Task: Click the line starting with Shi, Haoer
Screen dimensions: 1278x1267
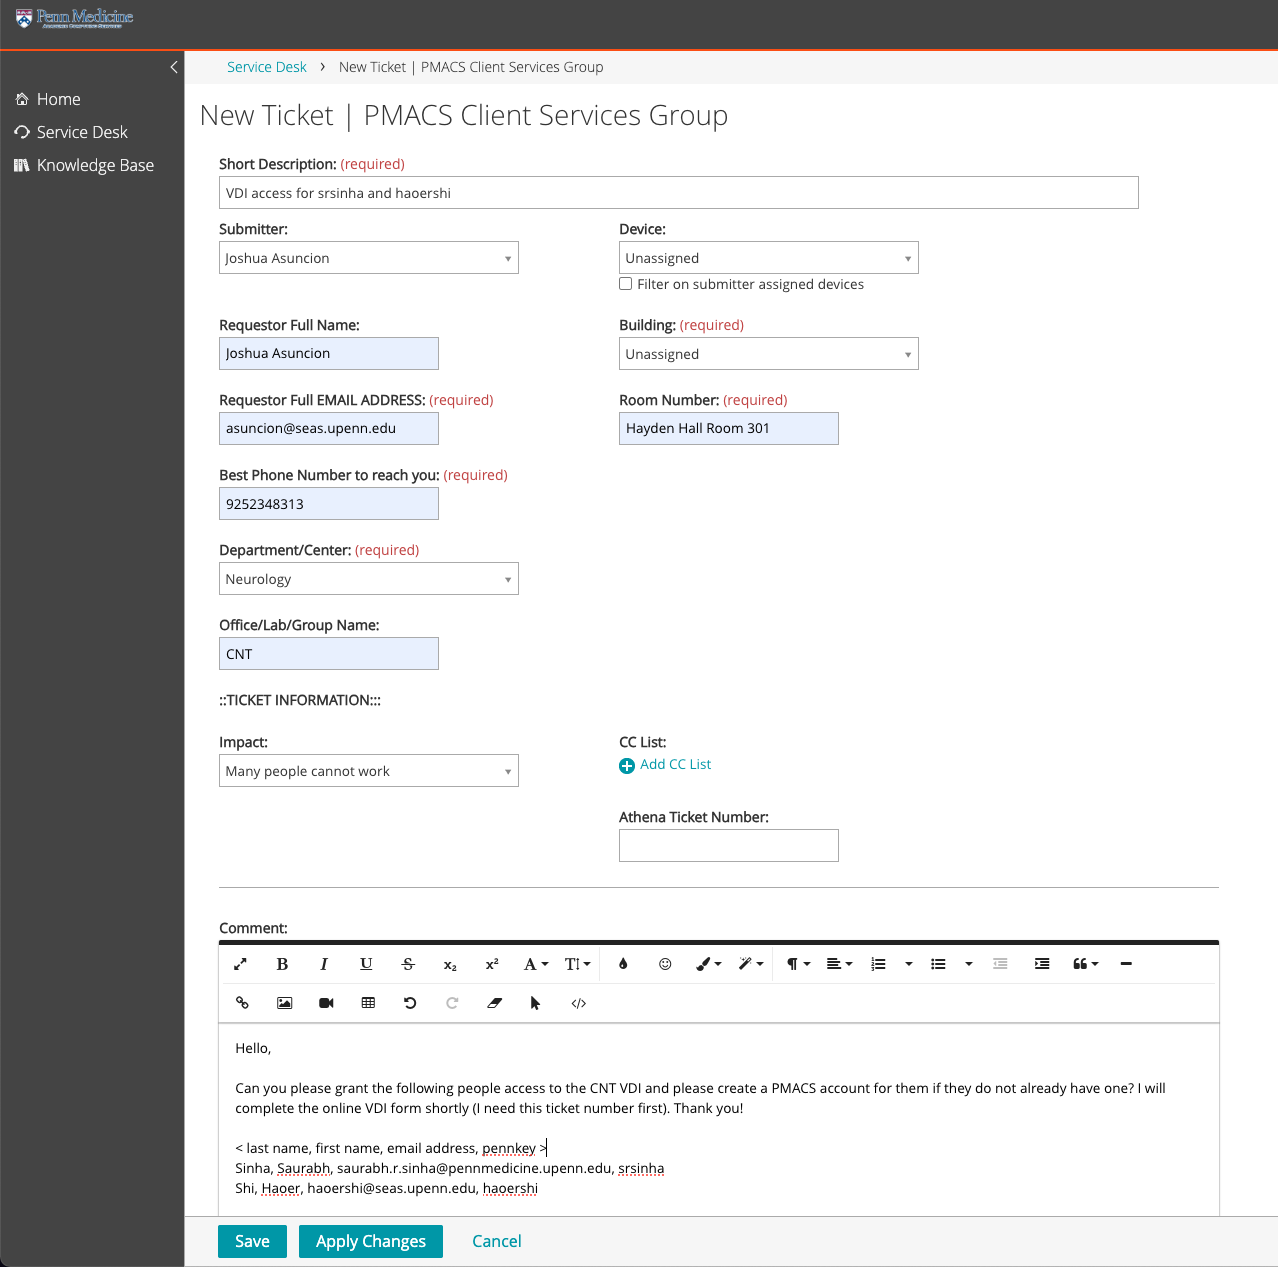Action: (x=387, y=1188)
